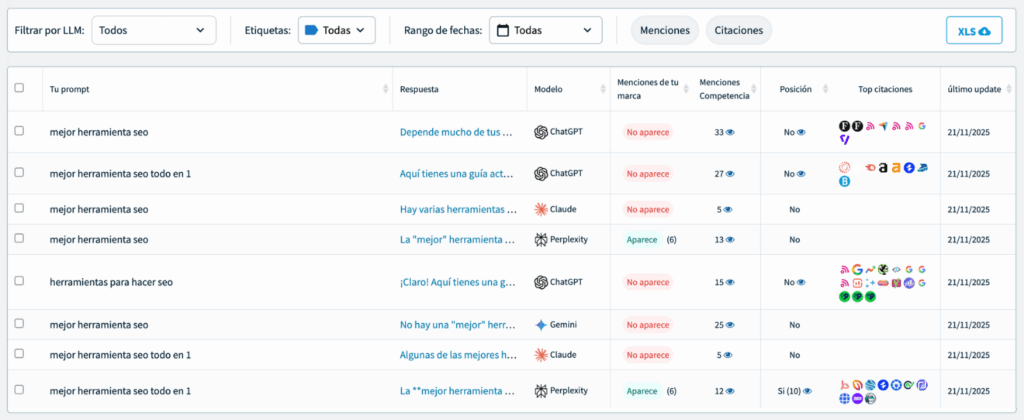
Task: View the 13 competitor mentions eye icon
Action: point(730,240)
